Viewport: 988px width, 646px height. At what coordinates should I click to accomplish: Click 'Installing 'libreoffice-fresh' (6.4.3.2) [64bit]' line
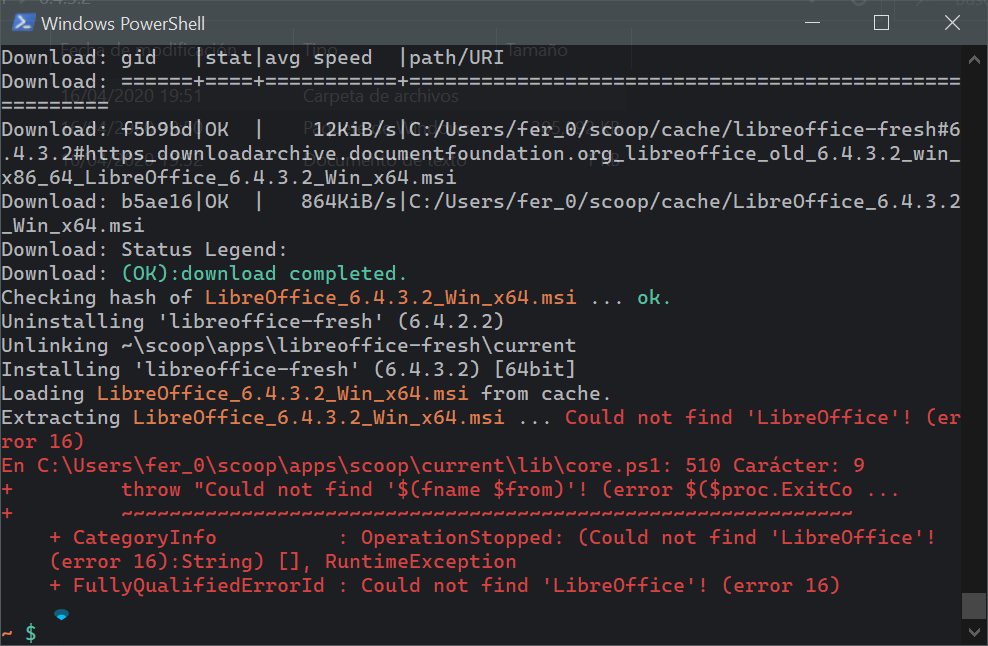[x=289, y=369]
